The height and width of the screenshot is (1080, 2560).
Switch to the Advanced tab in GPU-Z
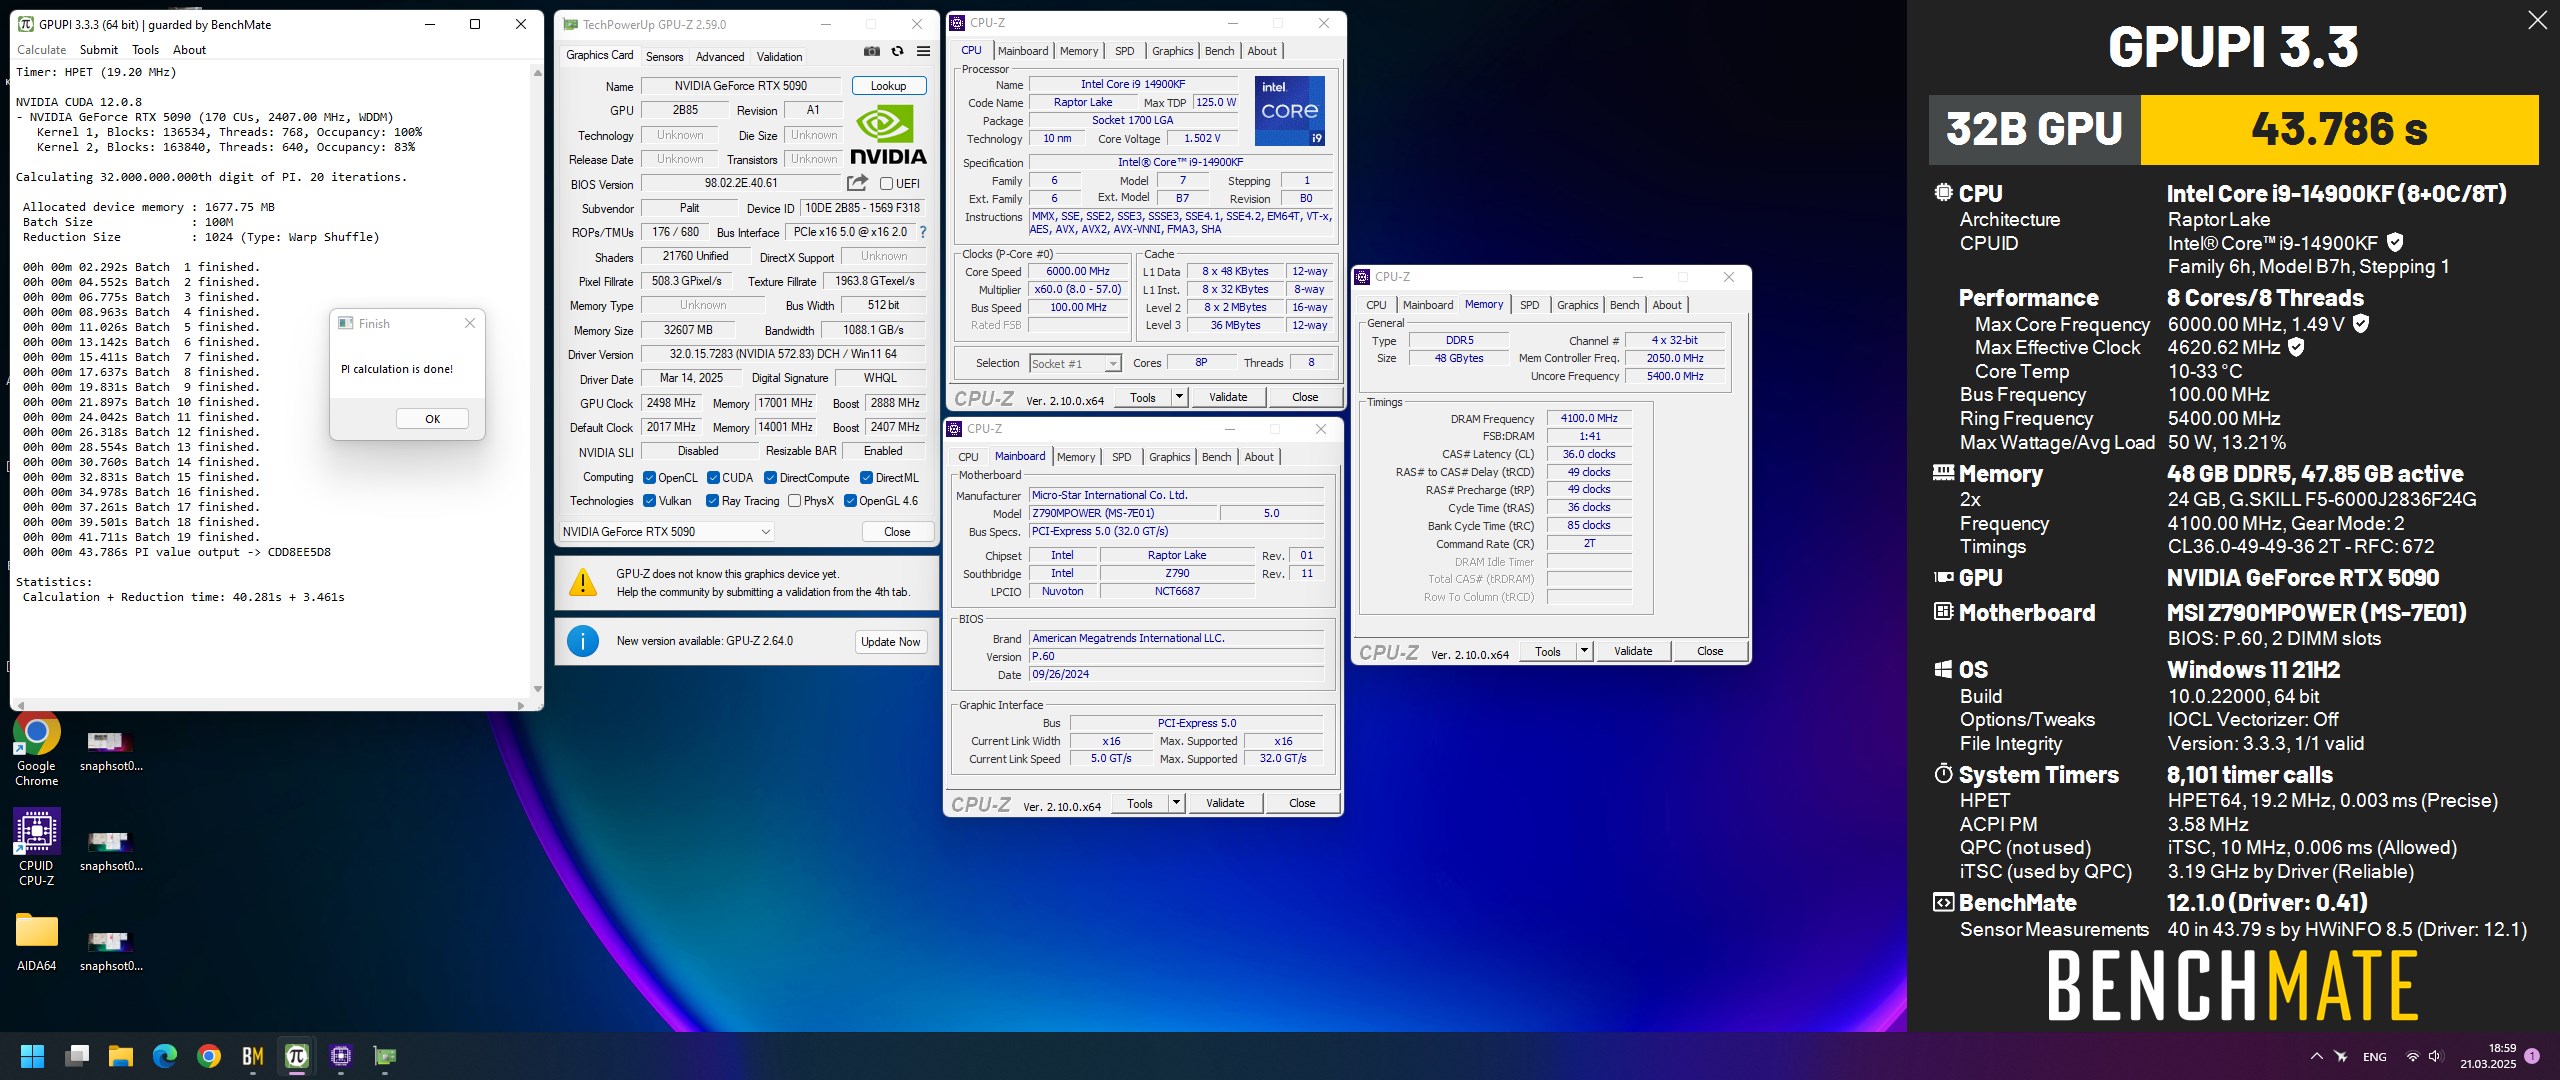tap(720, 57)
